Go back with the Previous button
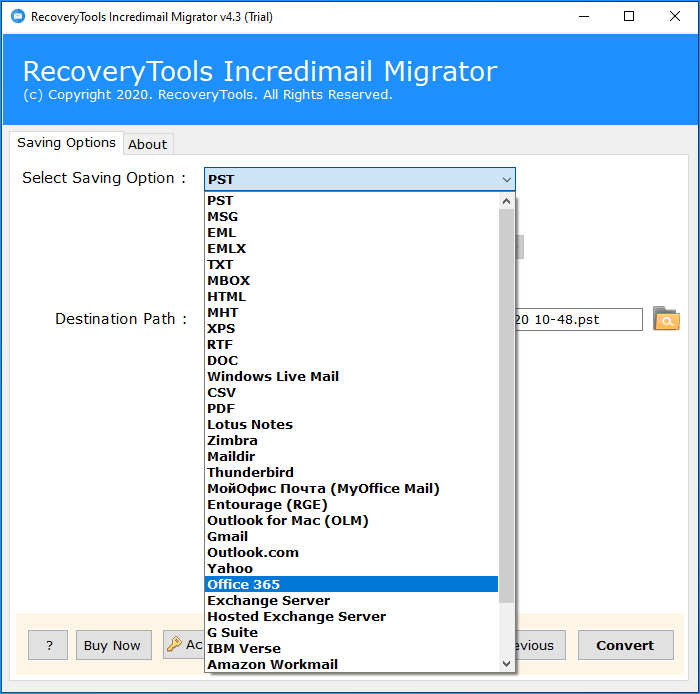Screen dimensions: 700x694 point(540,645)
